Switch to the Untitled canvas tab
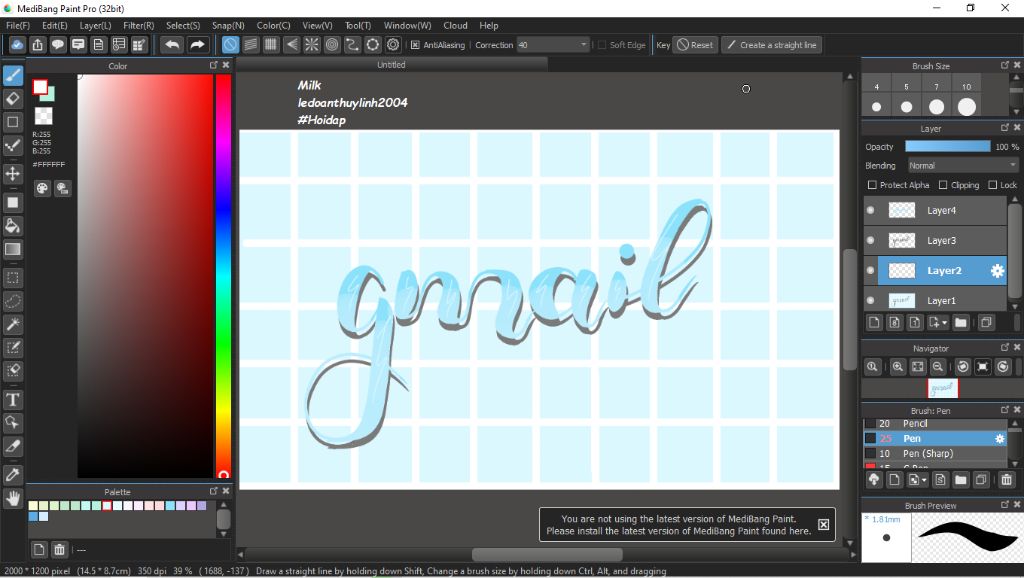 [391, 65]
